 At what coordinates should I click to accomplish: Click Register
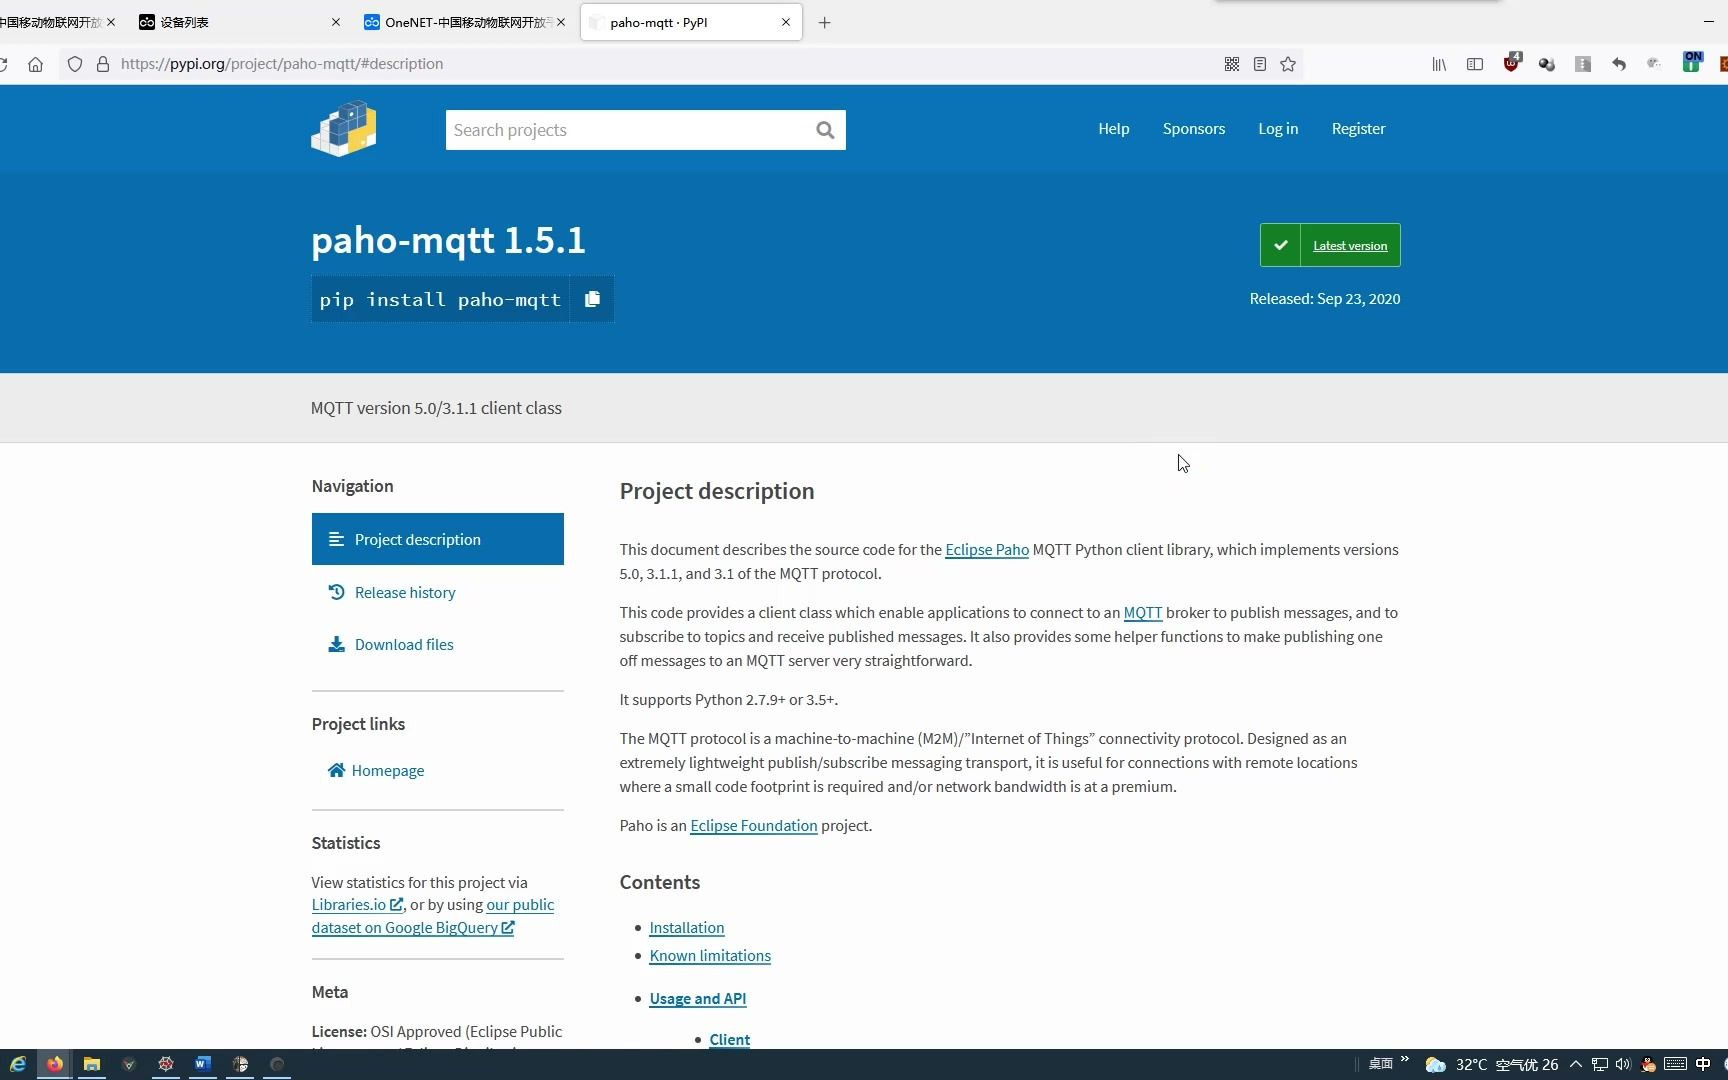click(1358, 129)
